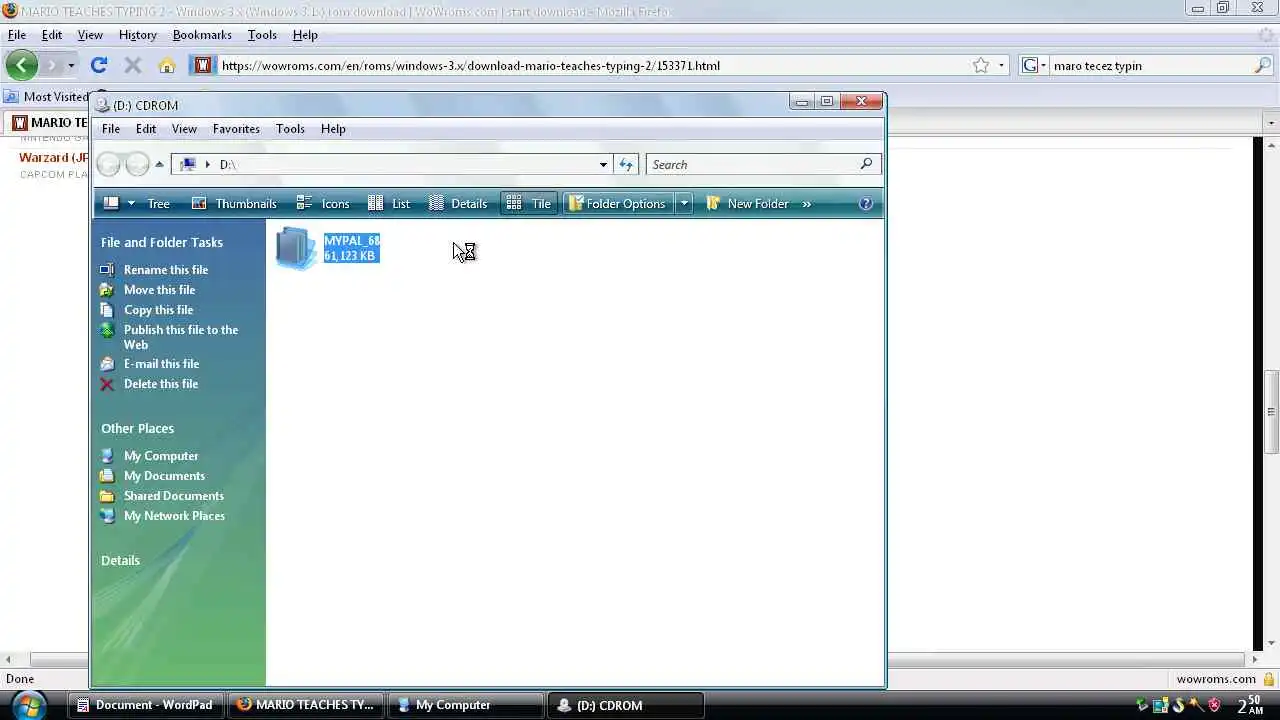
Task: Open My Documents from Other Places
Action: pyautogui.click(x=164, y=476)
